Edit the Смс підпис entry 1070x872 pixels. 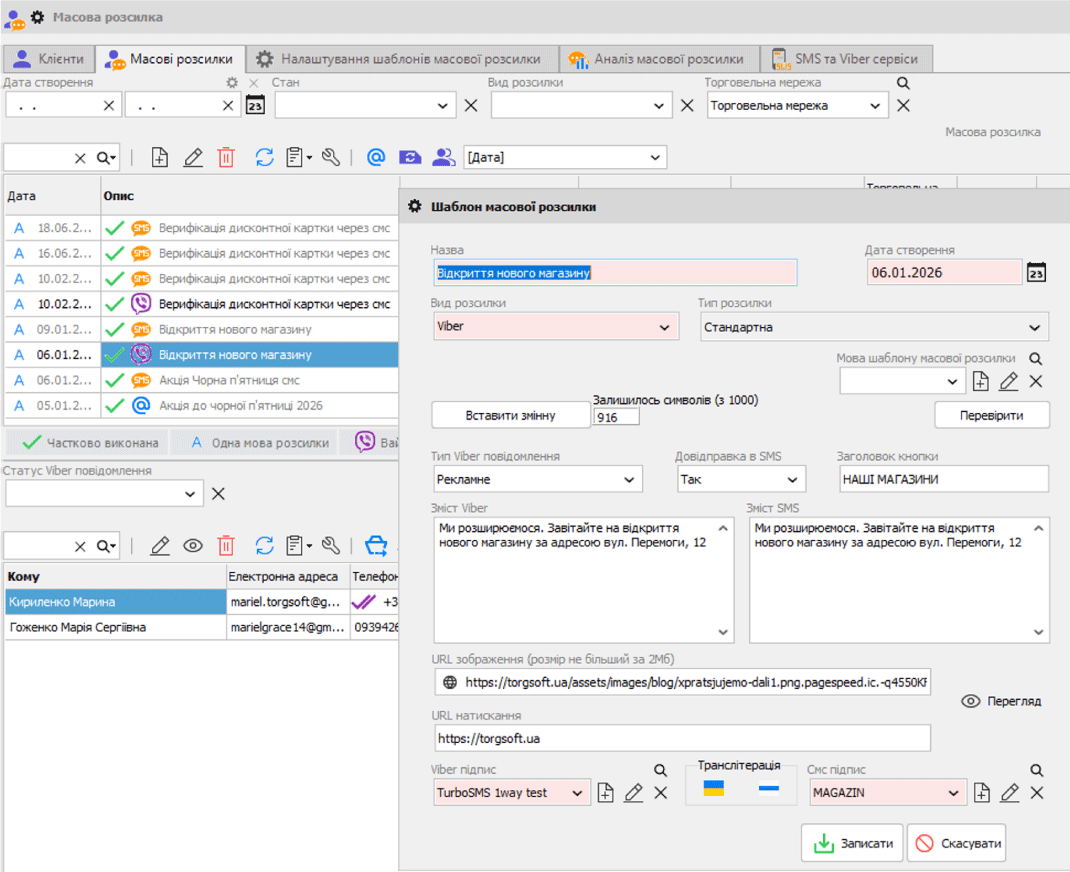pos(1009,793)
